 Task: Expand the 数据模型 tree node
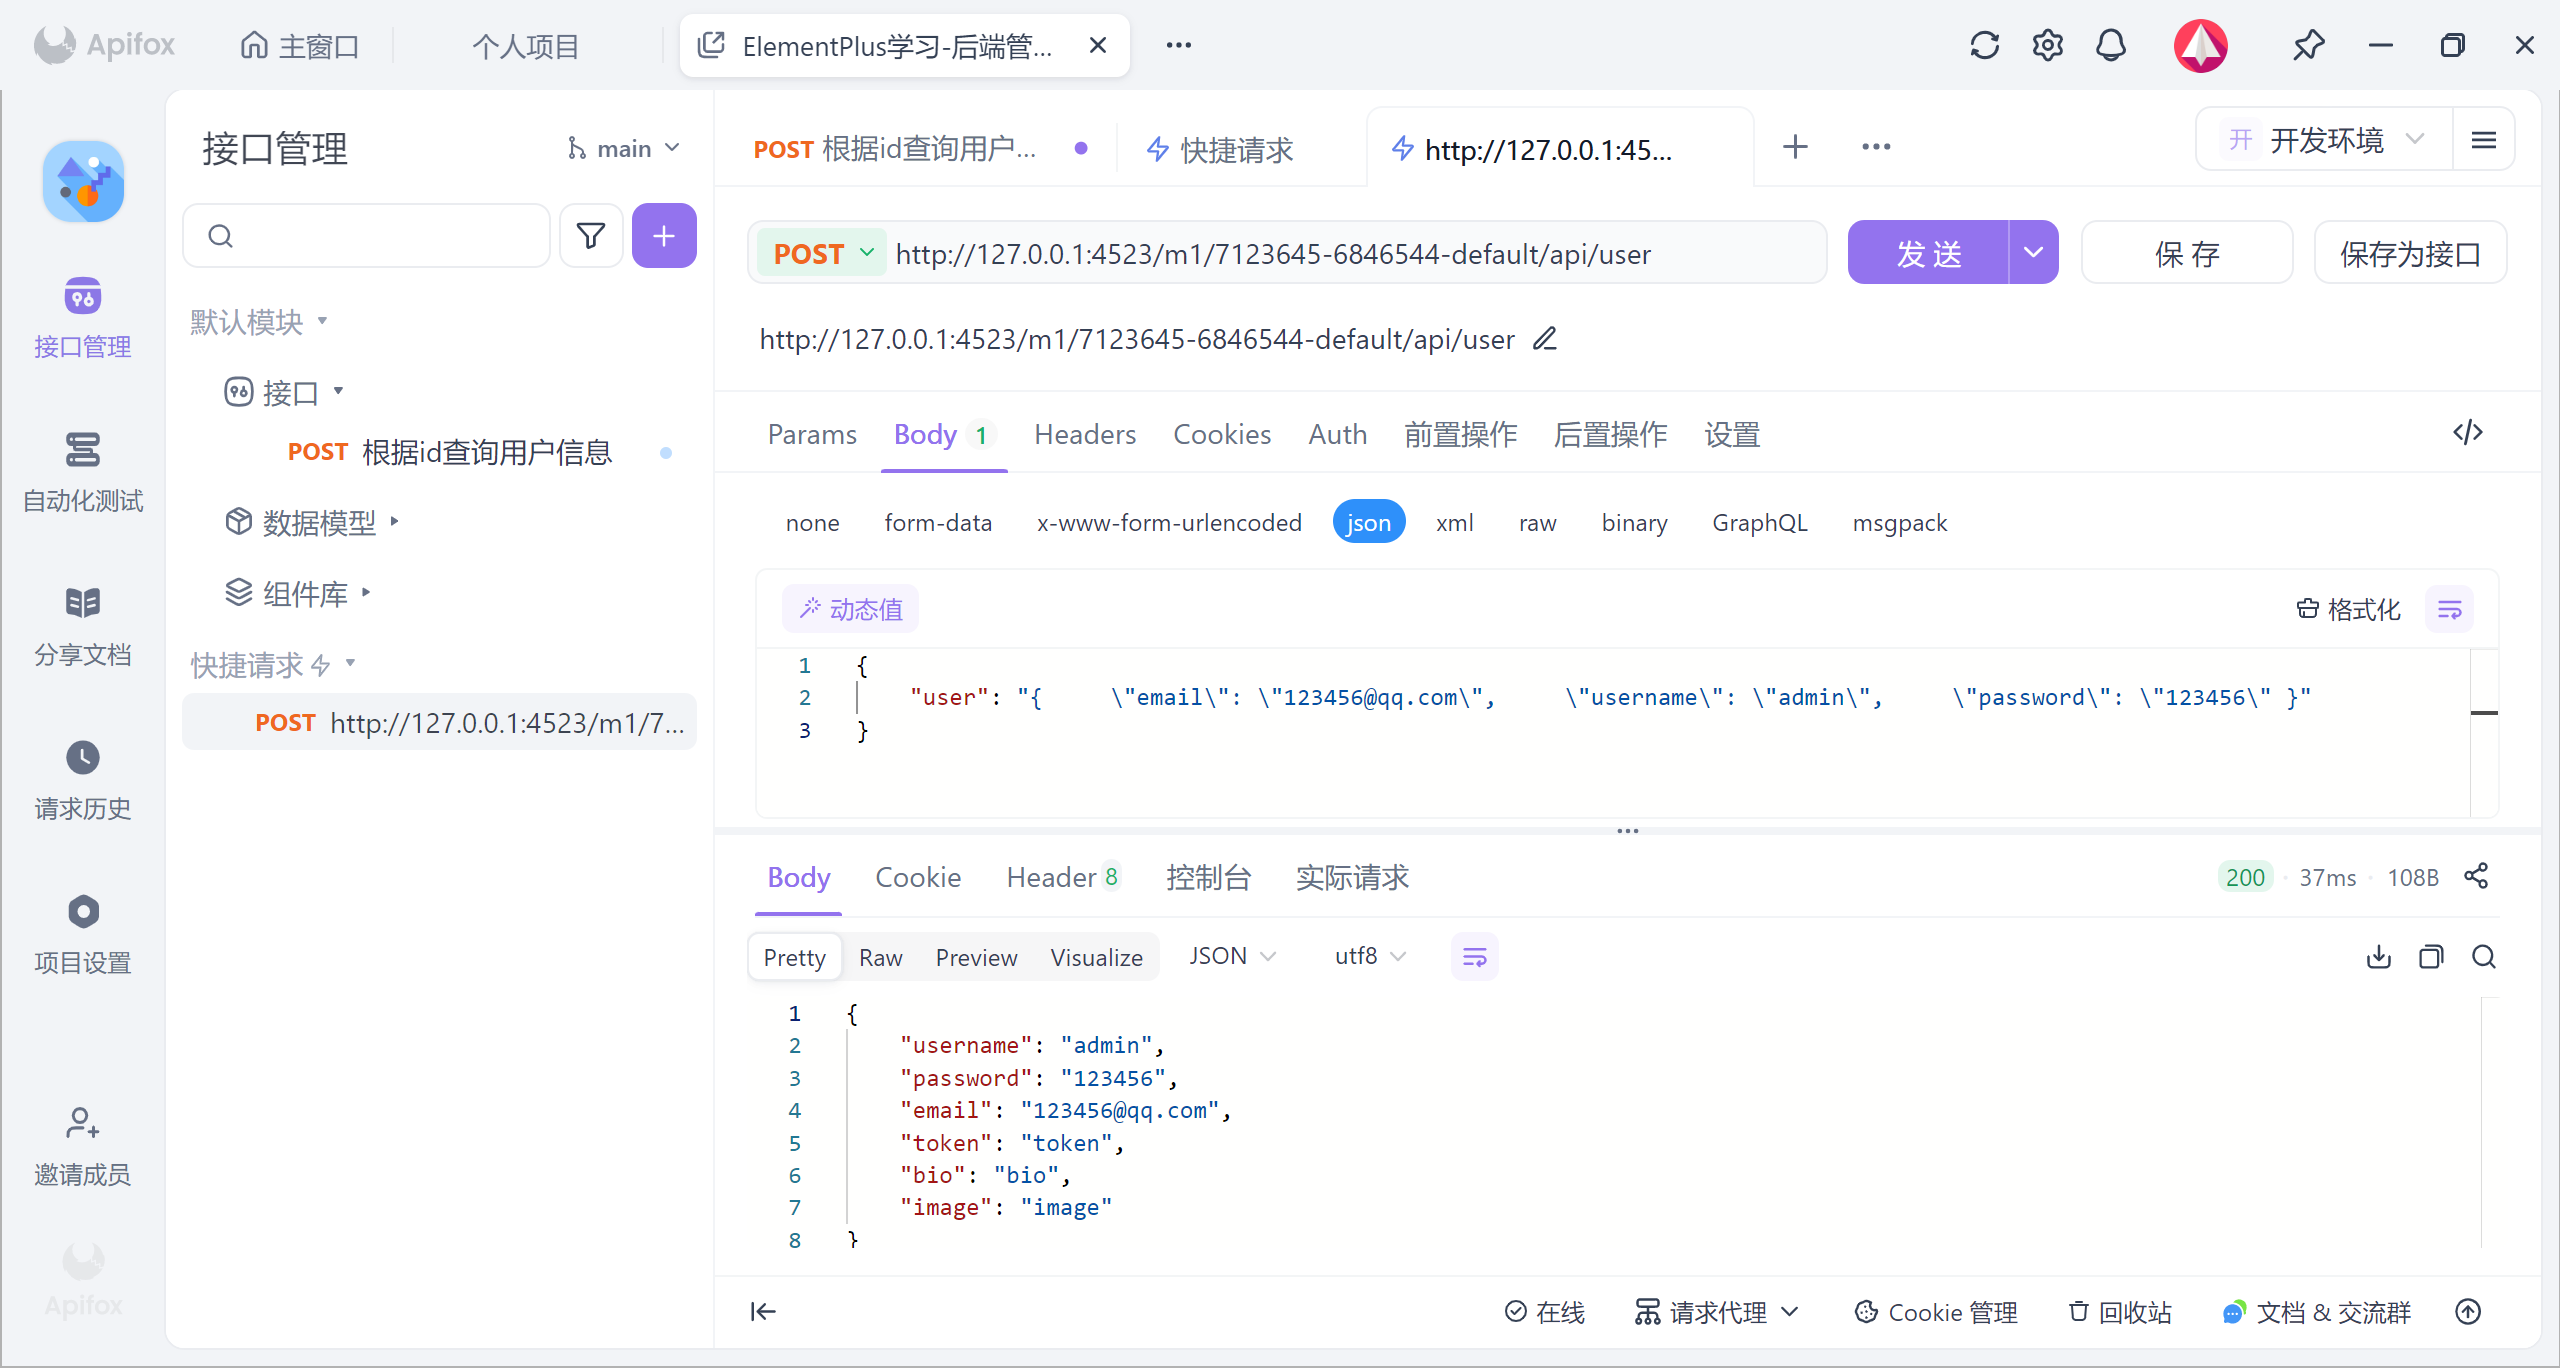point(318,521)
